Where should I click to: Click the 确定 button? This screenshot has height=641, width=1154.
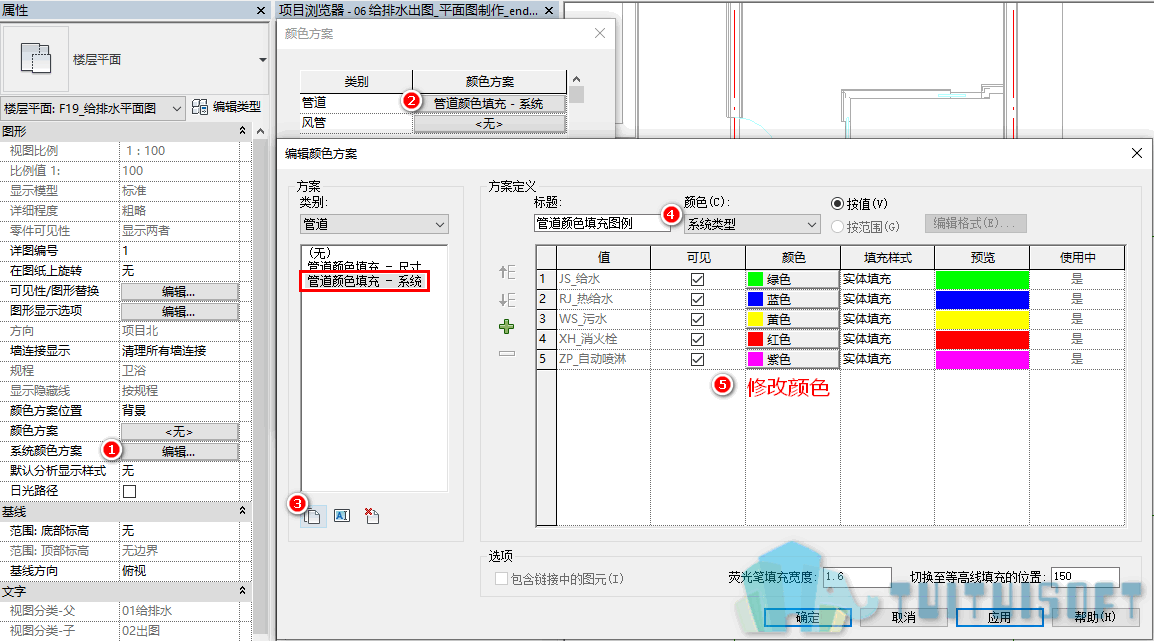pyautogui.click(x=807, y=617)
